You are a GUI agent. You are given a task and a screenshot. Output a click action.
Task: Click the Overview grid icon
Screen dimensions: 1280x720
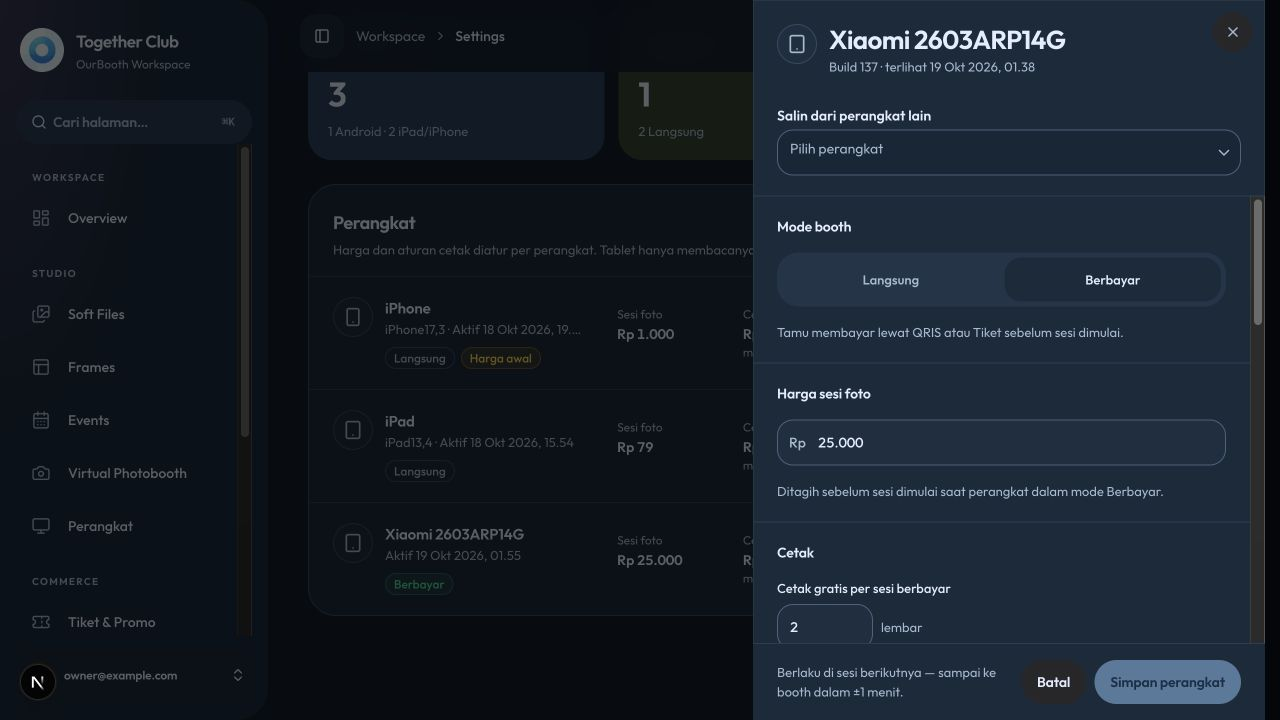(x=41, y=218)
